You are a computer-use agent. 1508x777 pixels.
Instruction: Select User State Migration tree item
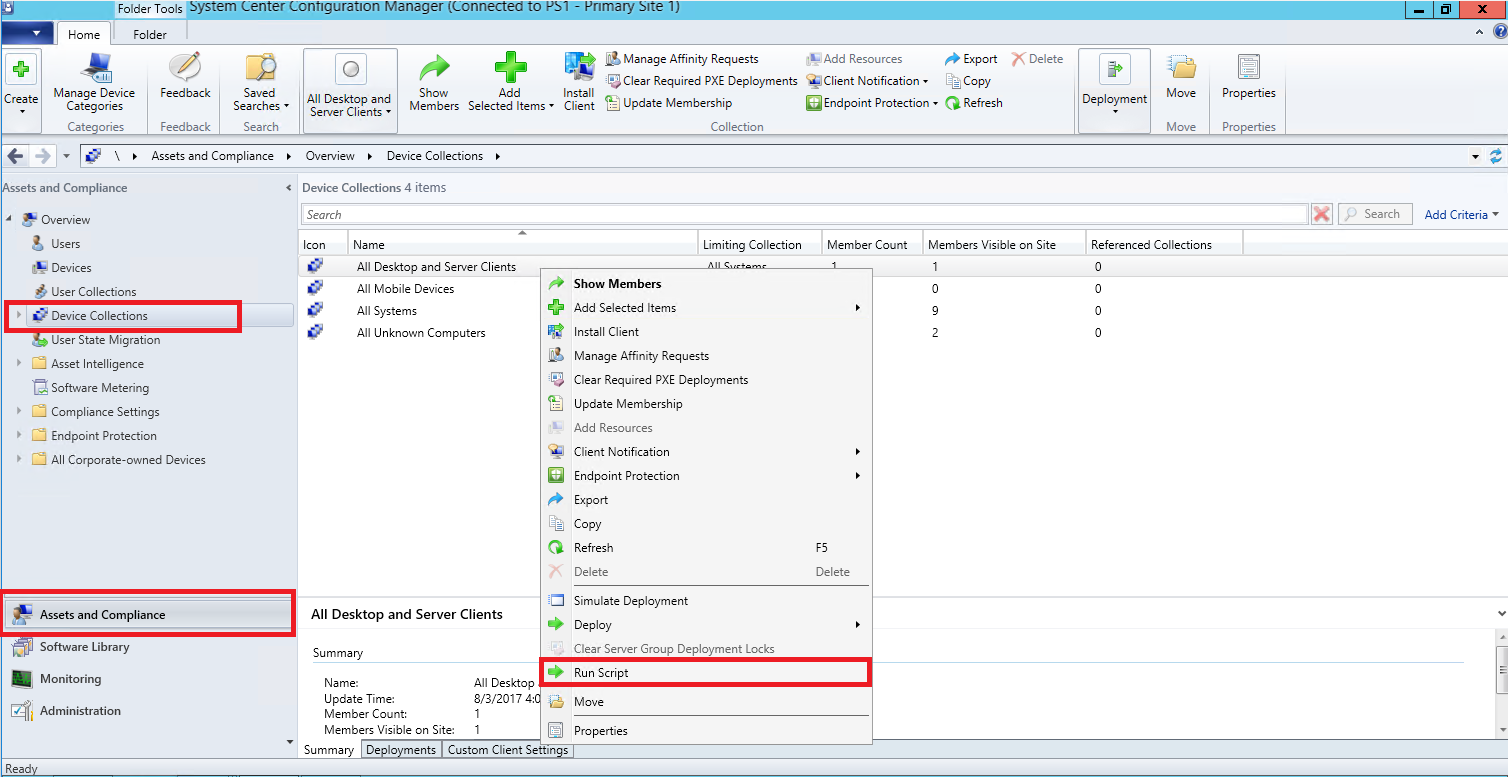pos(105,340)
